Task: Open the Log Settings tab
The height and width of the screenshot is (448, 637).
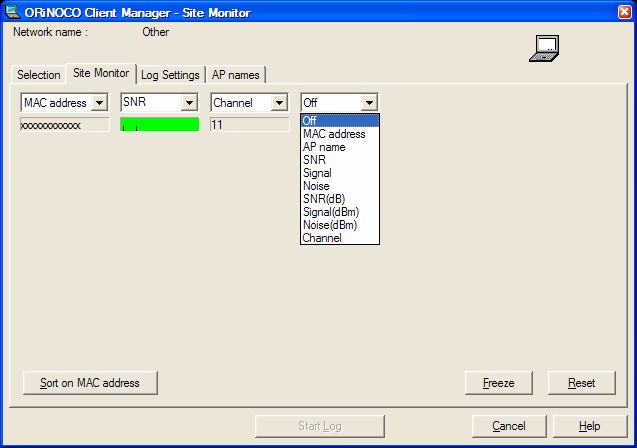Action: tap(171, 75)
